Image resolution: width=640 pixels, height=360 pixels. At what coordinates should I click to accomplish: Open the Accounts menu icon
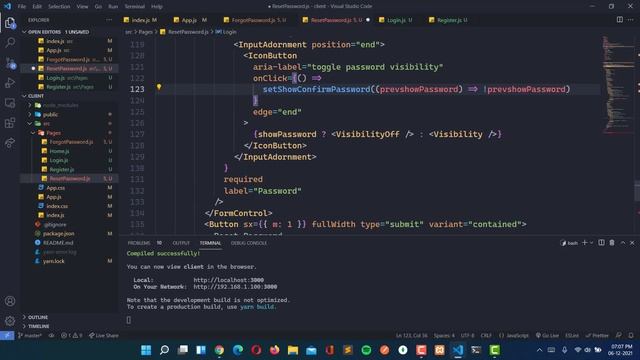[x=10, y=301]
